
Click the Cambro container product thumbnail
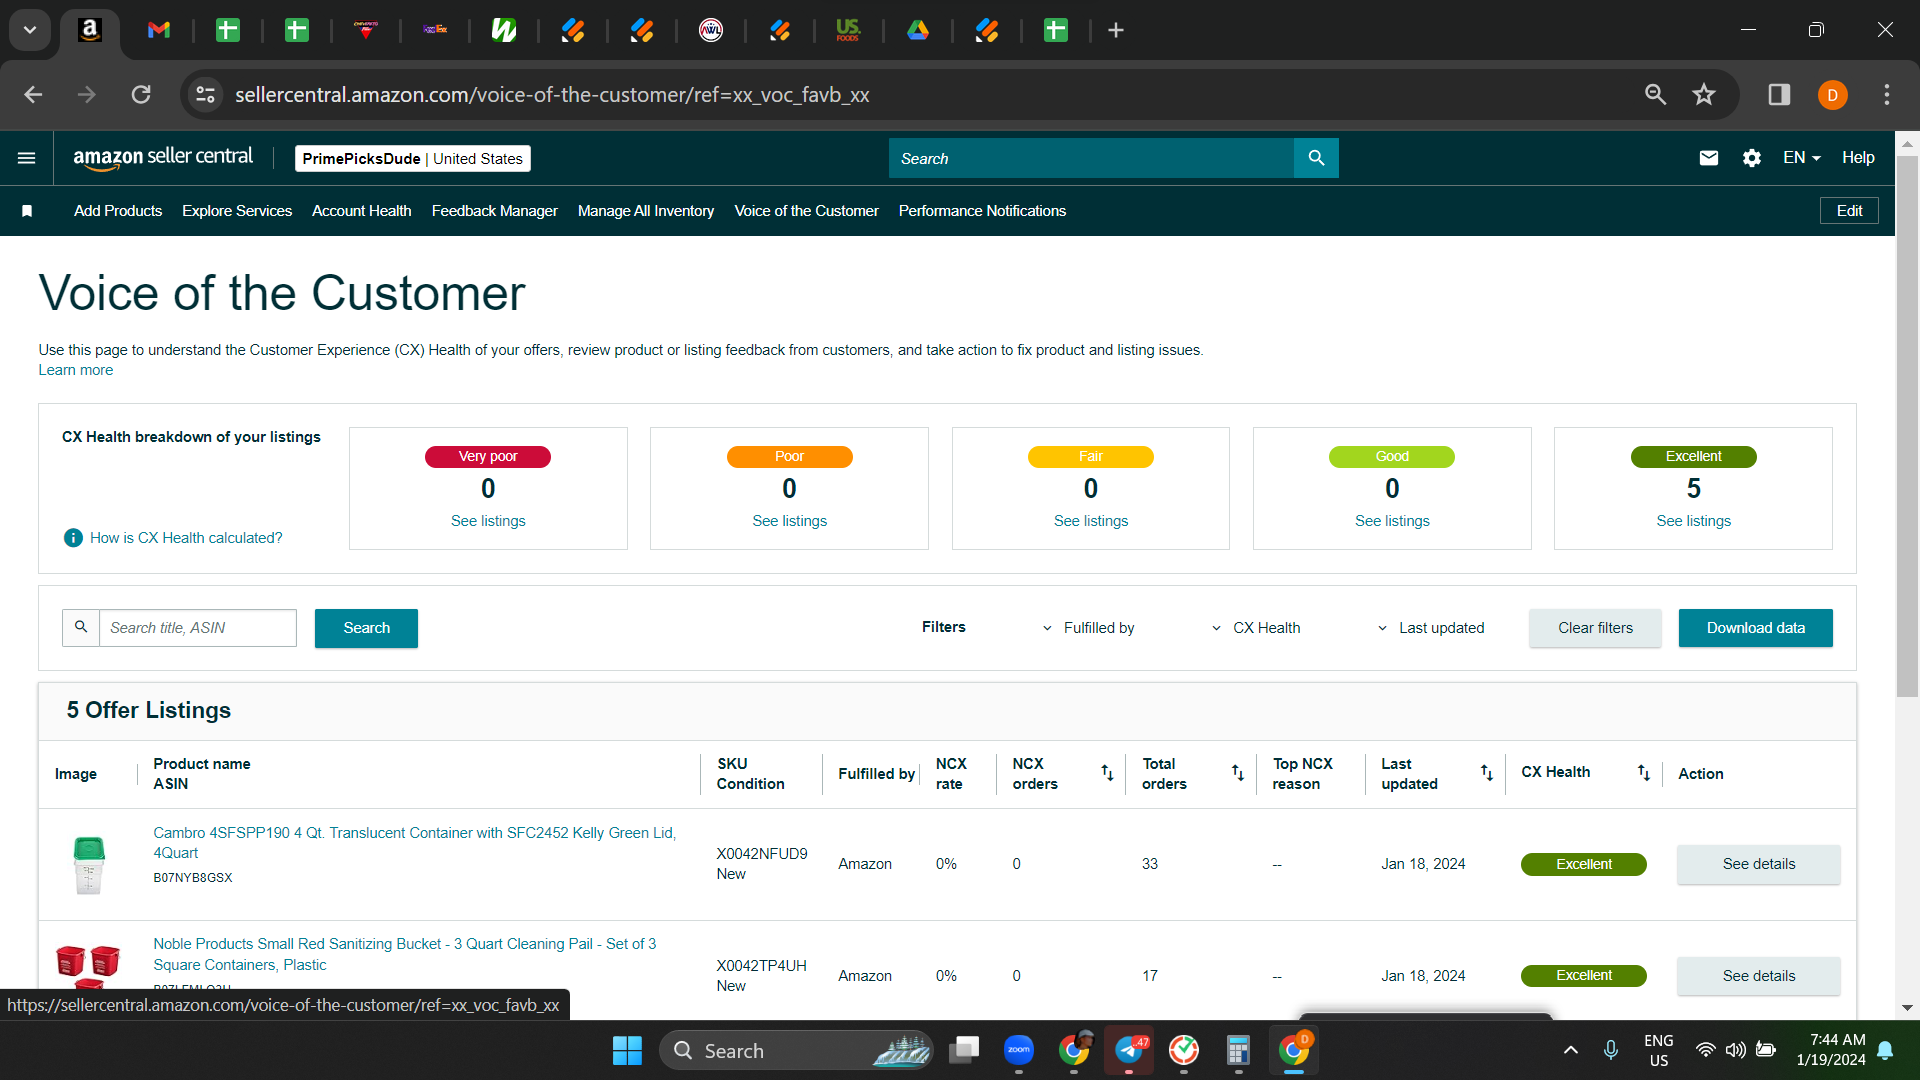click(89, 865)
